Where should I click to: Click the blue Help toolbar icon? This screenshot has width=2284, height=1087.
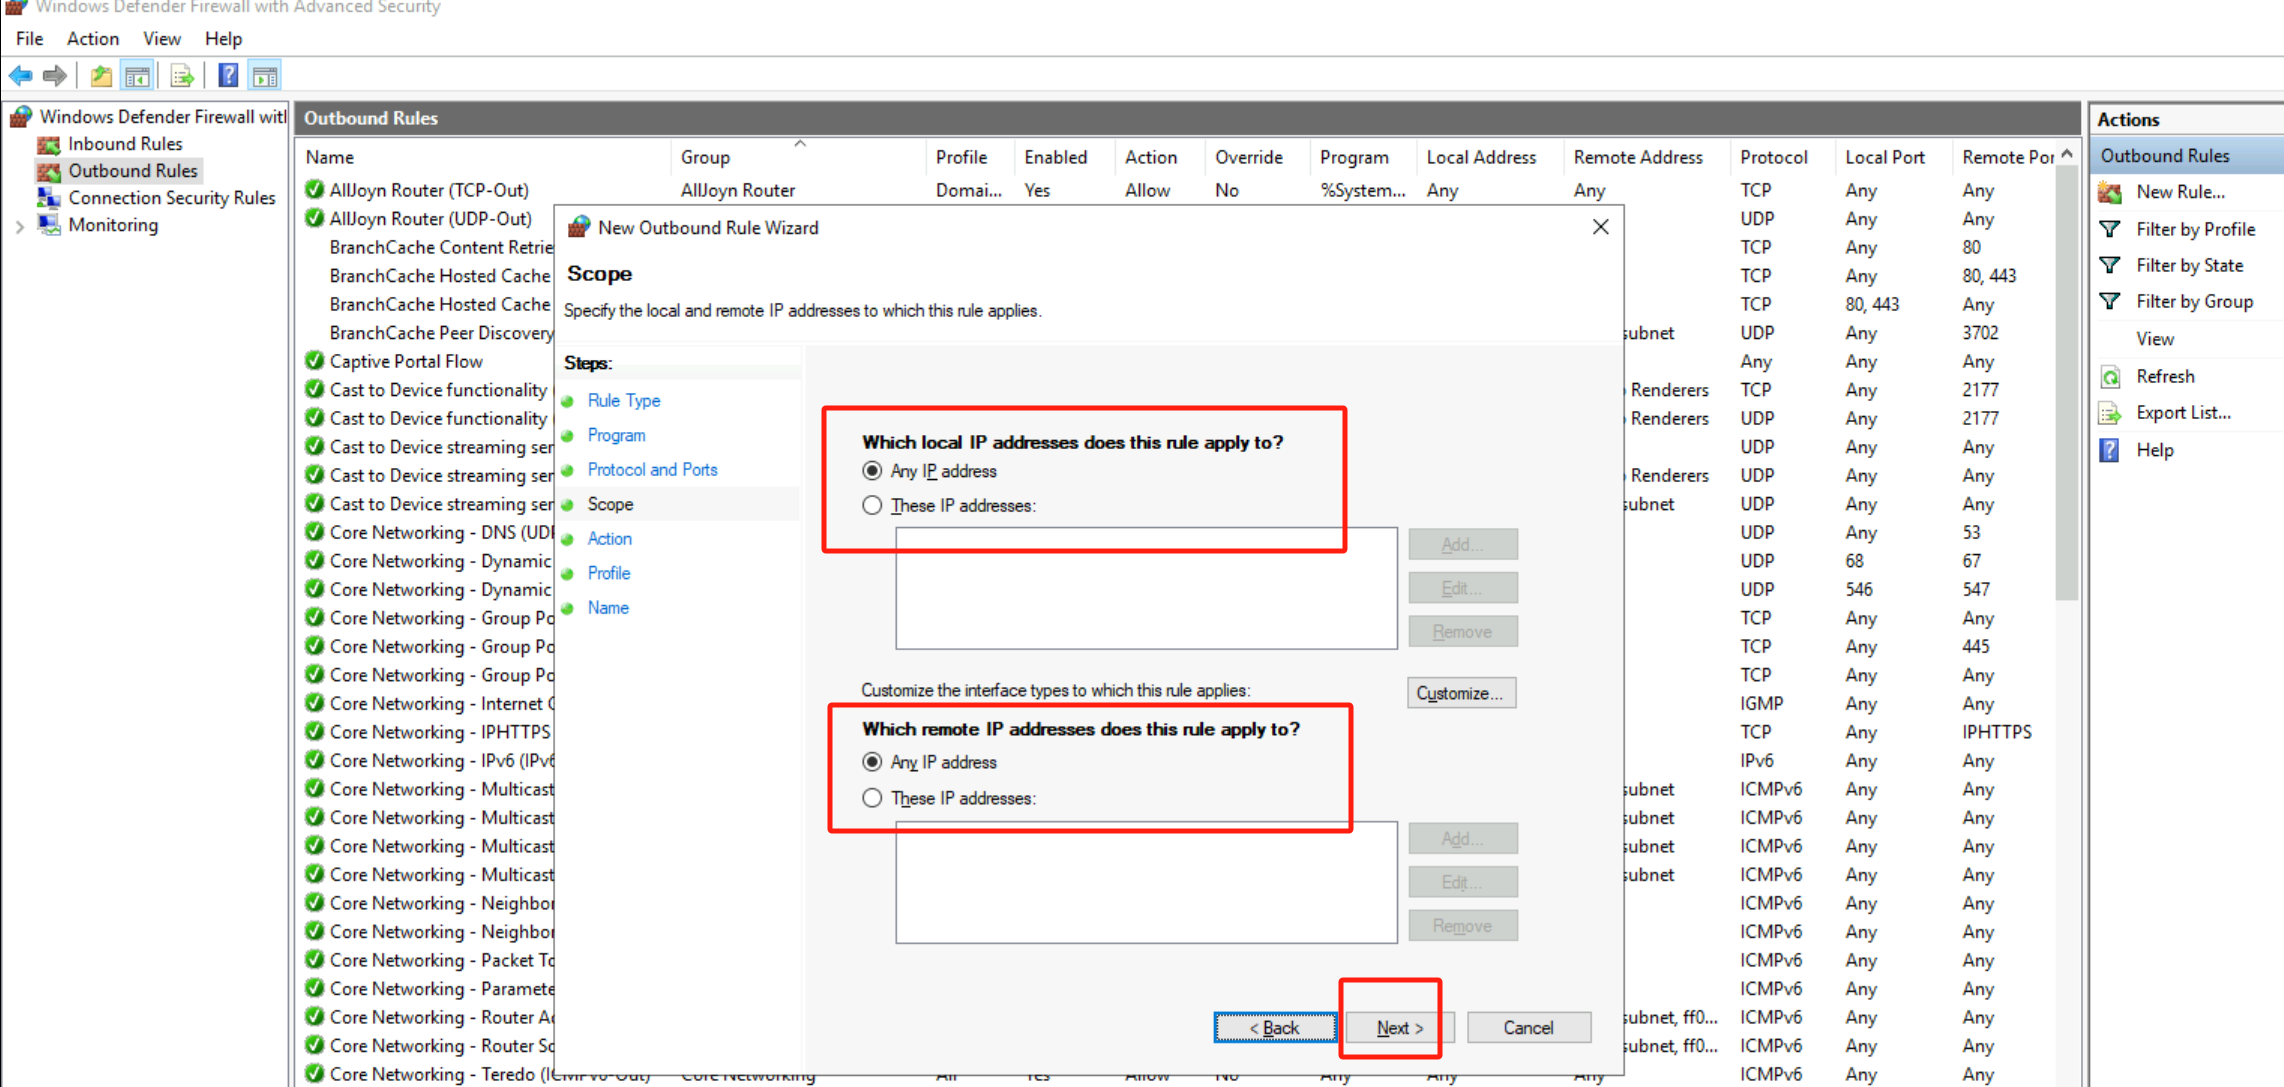pos(228,75)
